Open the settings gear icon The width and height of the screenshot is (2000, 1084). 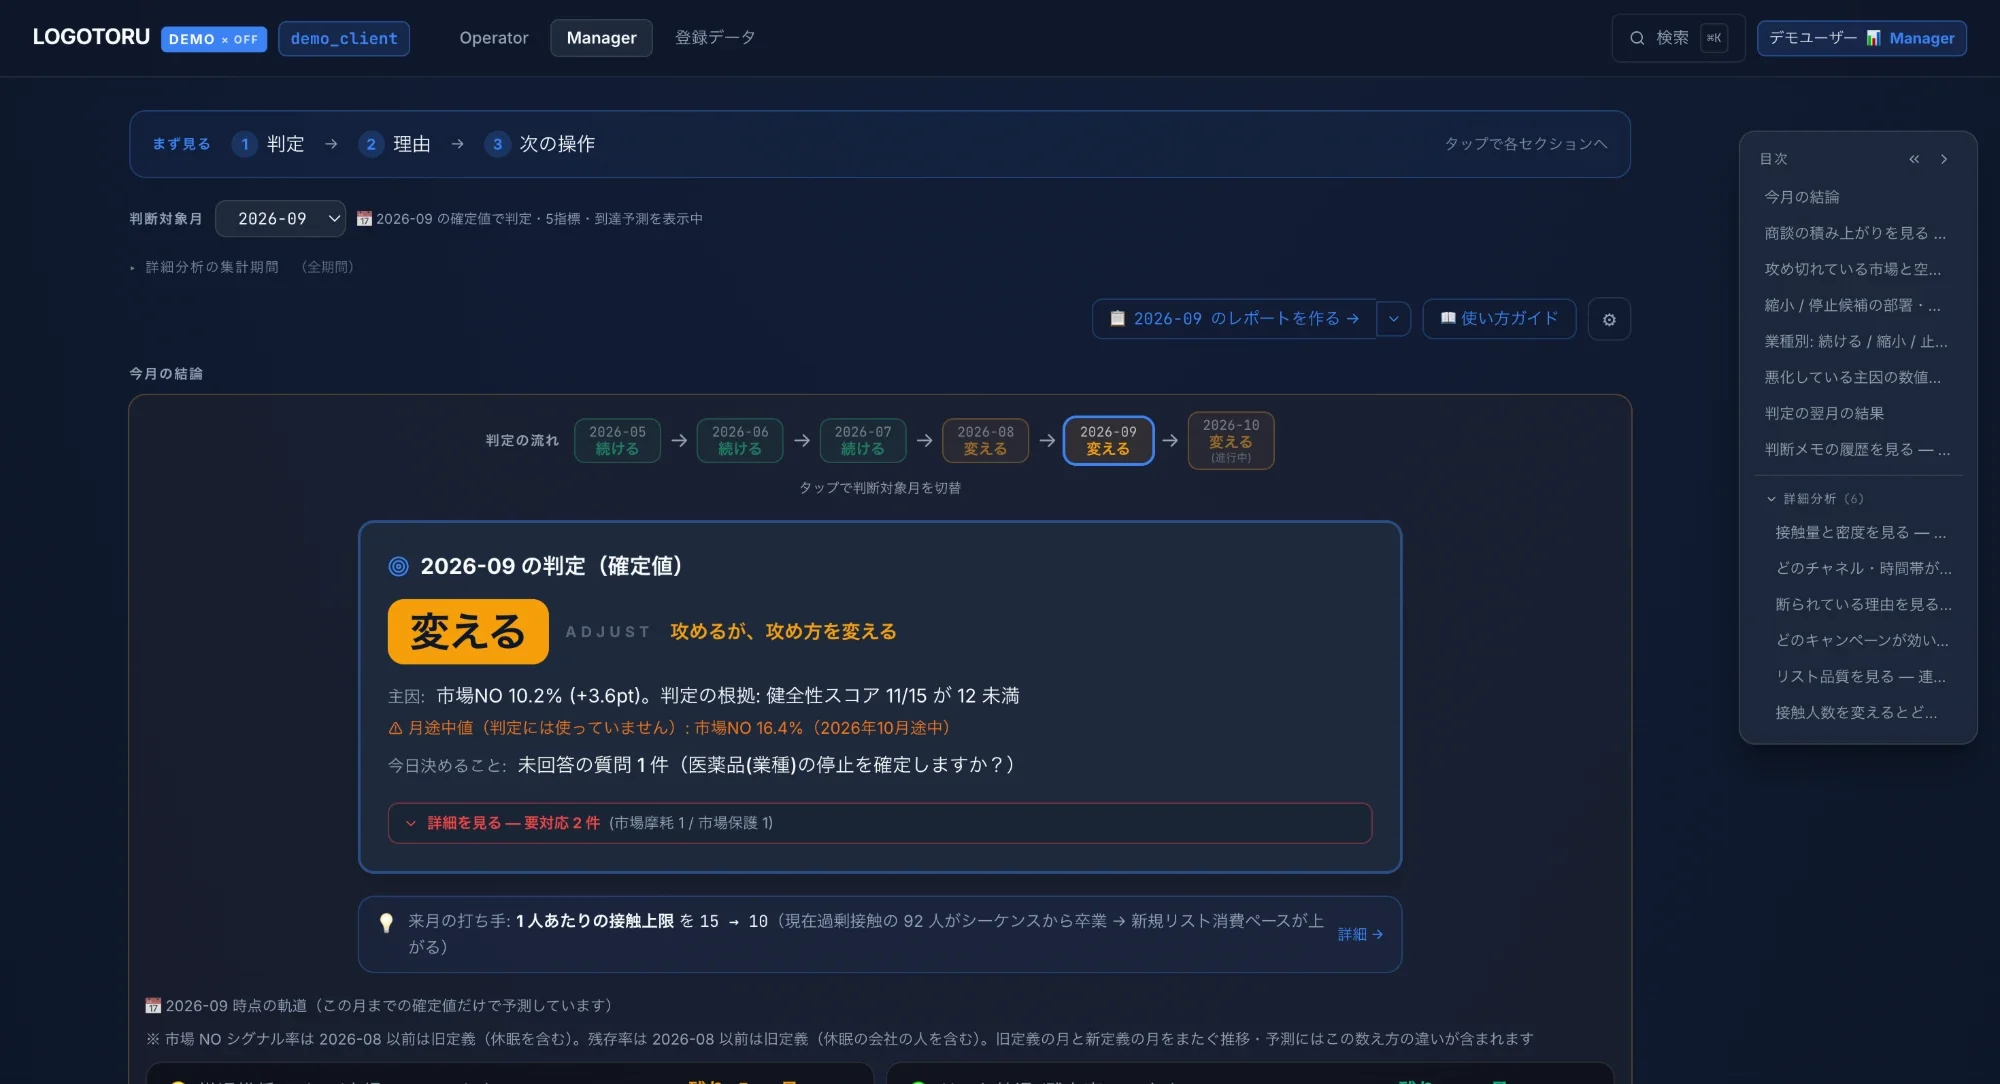pos(1609,320)
